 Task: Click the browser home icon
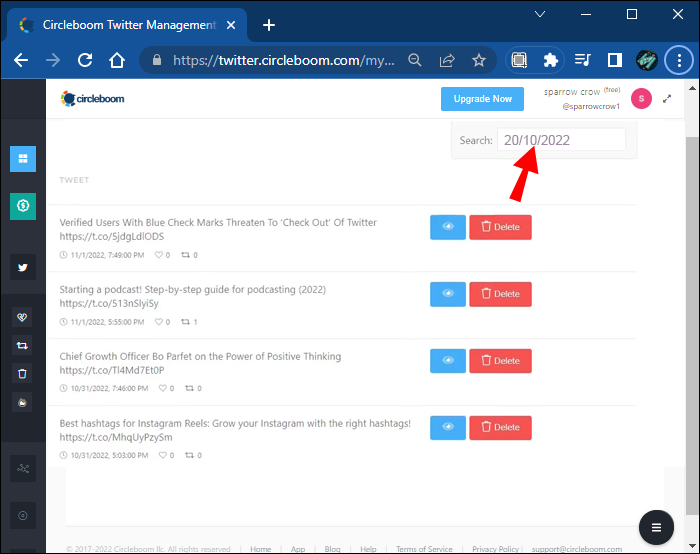tap(117, 60)
